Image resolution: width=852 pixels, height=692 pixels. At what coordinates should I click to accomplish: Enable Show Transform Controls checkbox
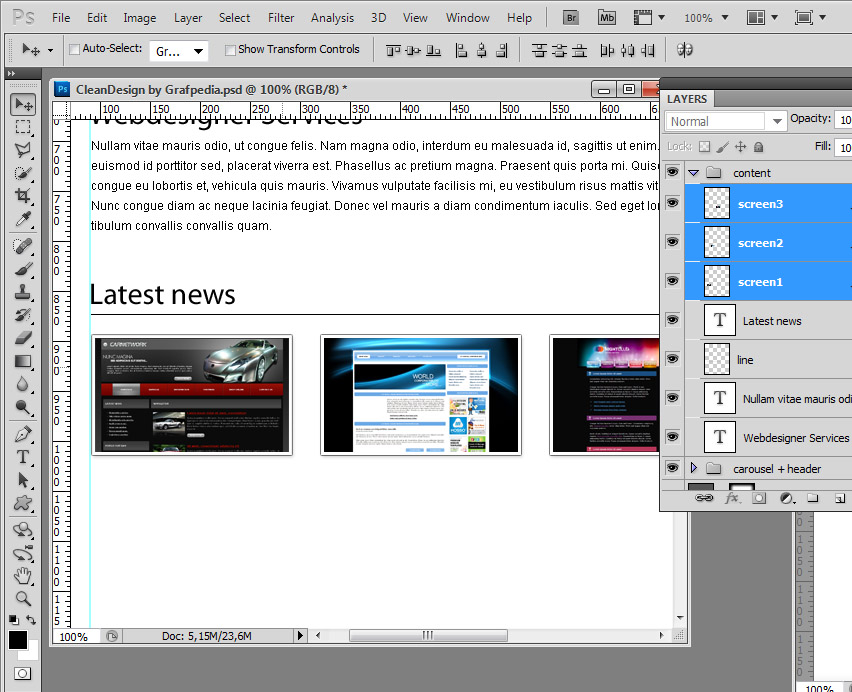[x=230, y=50]
